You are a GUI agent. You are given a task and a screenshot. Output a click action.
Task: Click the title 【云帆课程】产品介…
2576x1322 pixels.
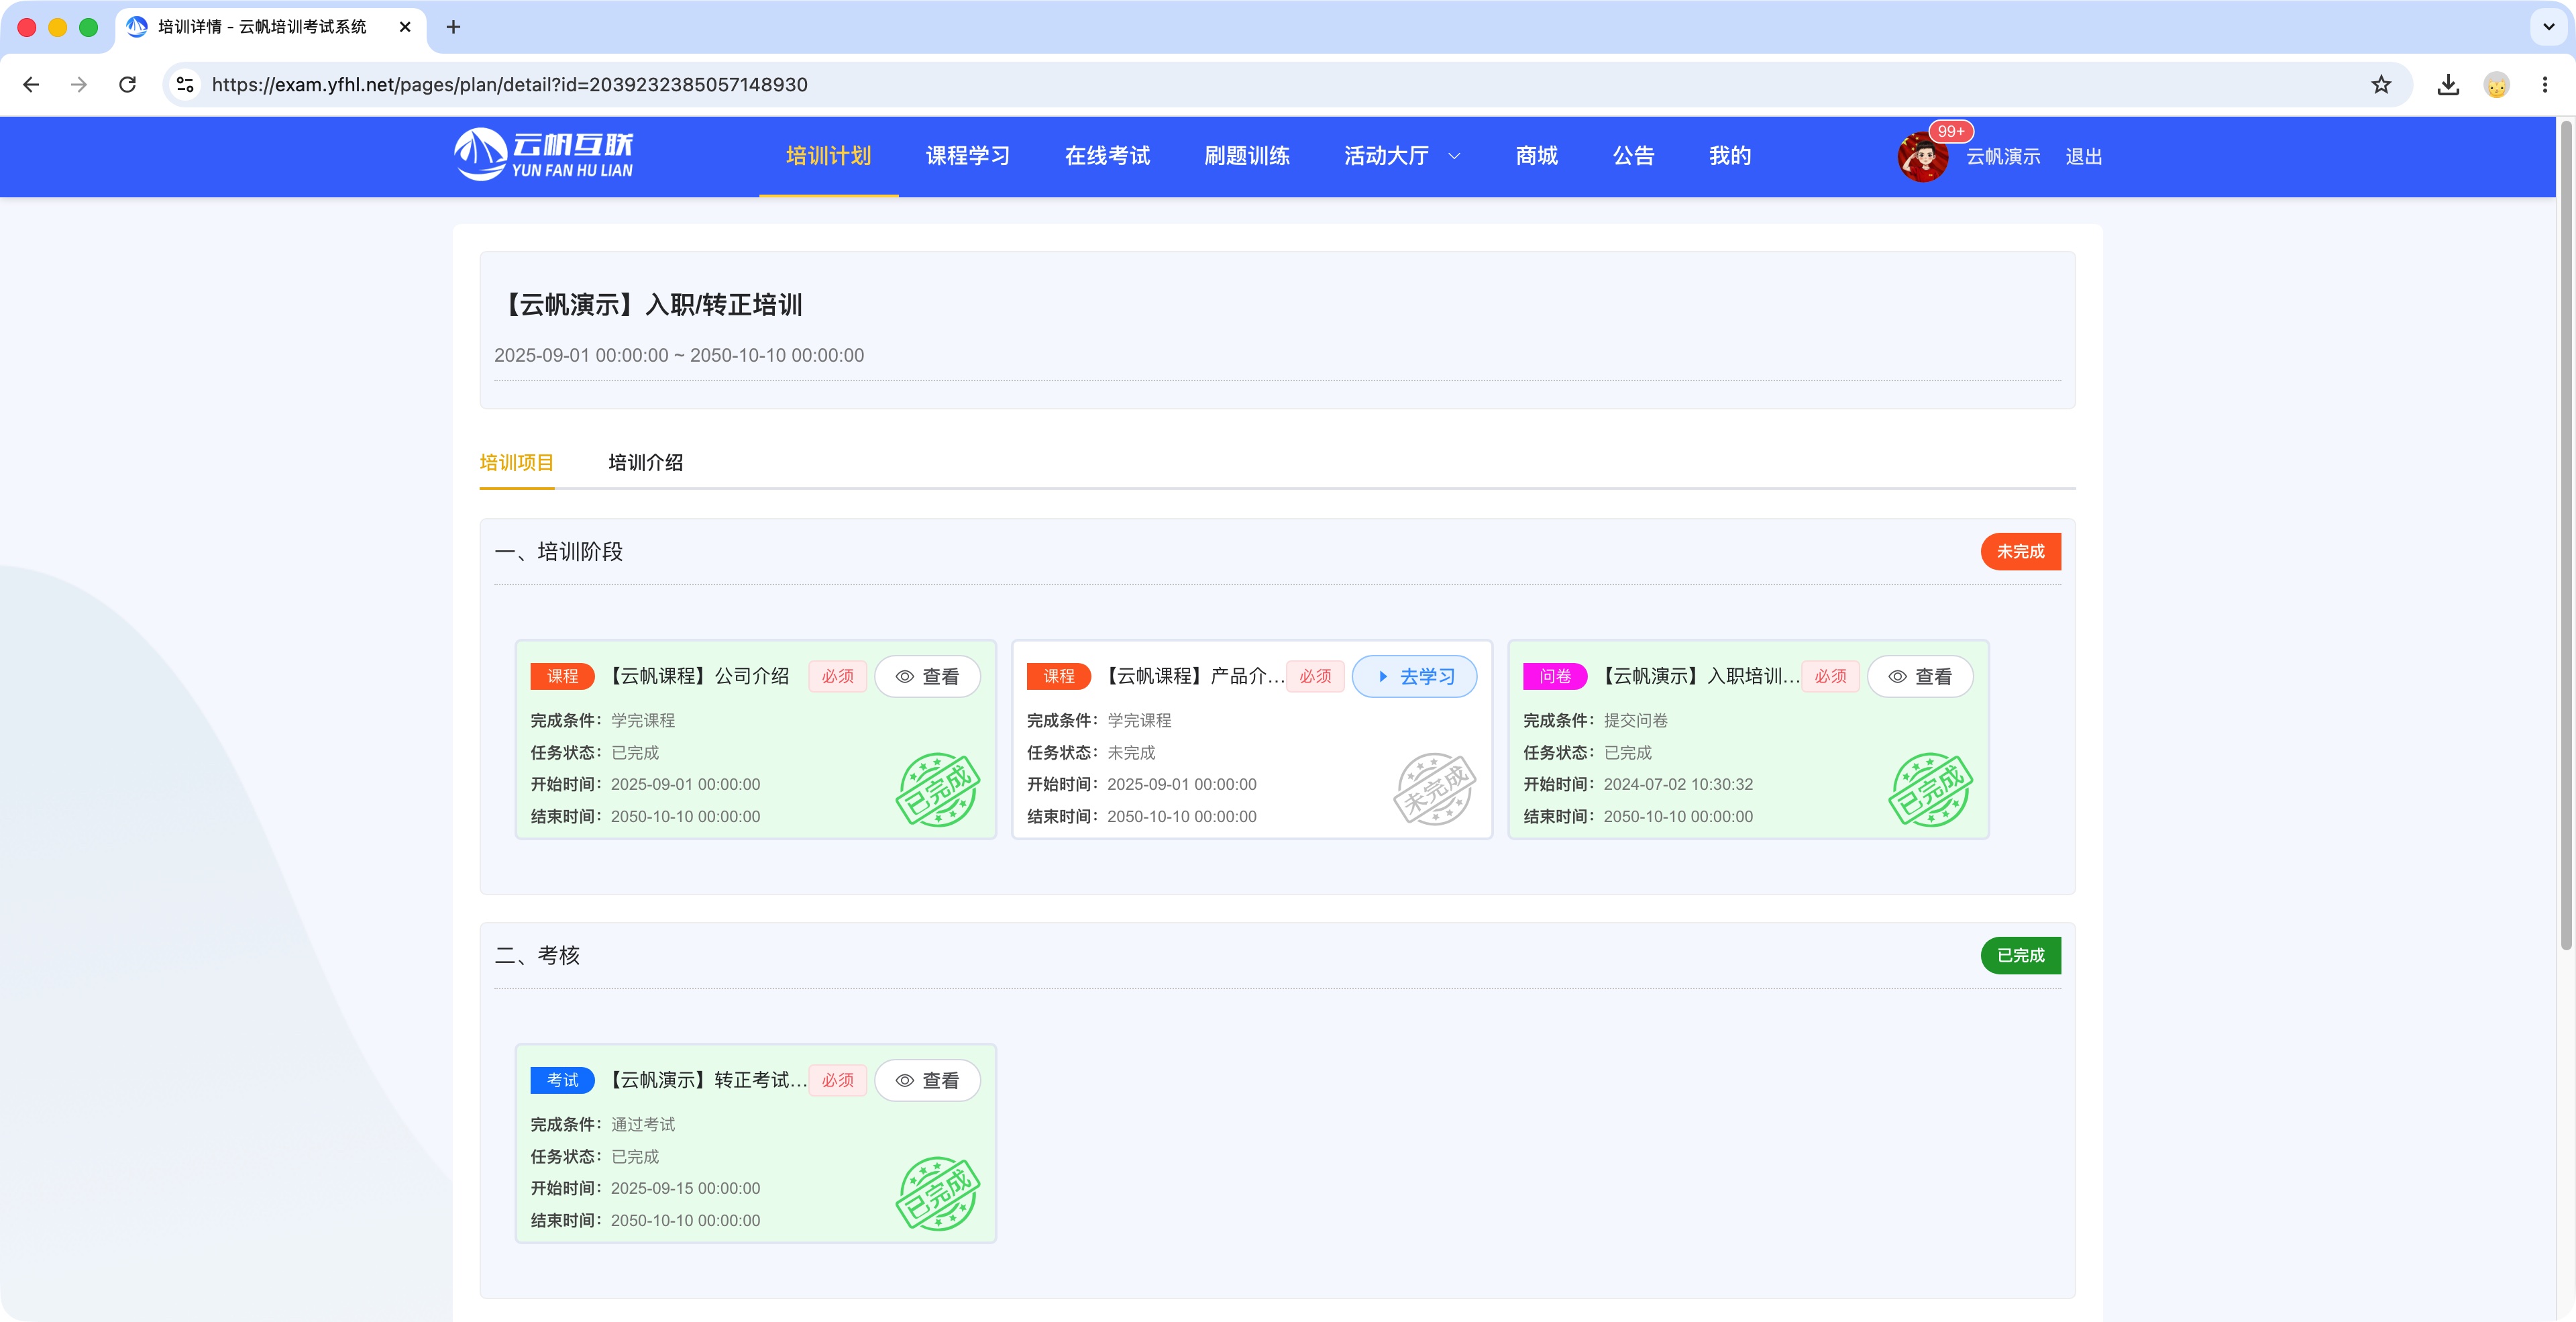pos(1193,677)
